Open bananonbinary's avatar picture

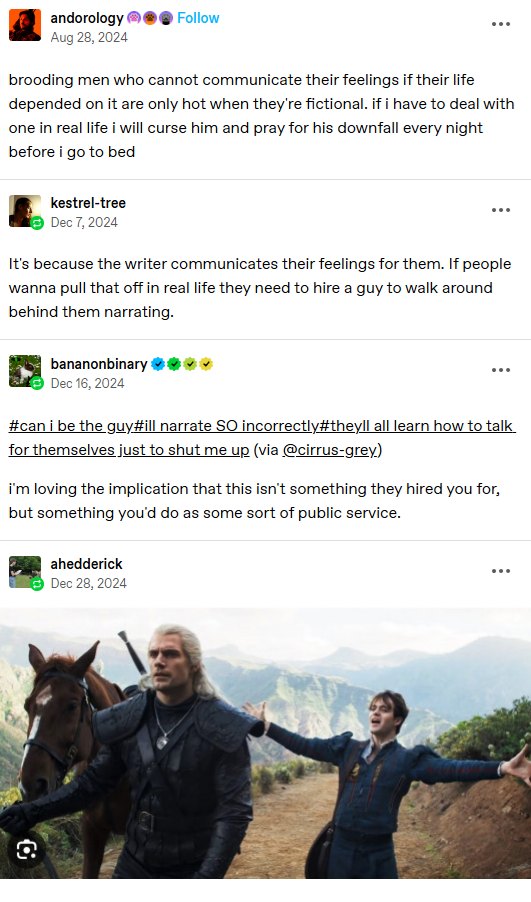point(25,371)
